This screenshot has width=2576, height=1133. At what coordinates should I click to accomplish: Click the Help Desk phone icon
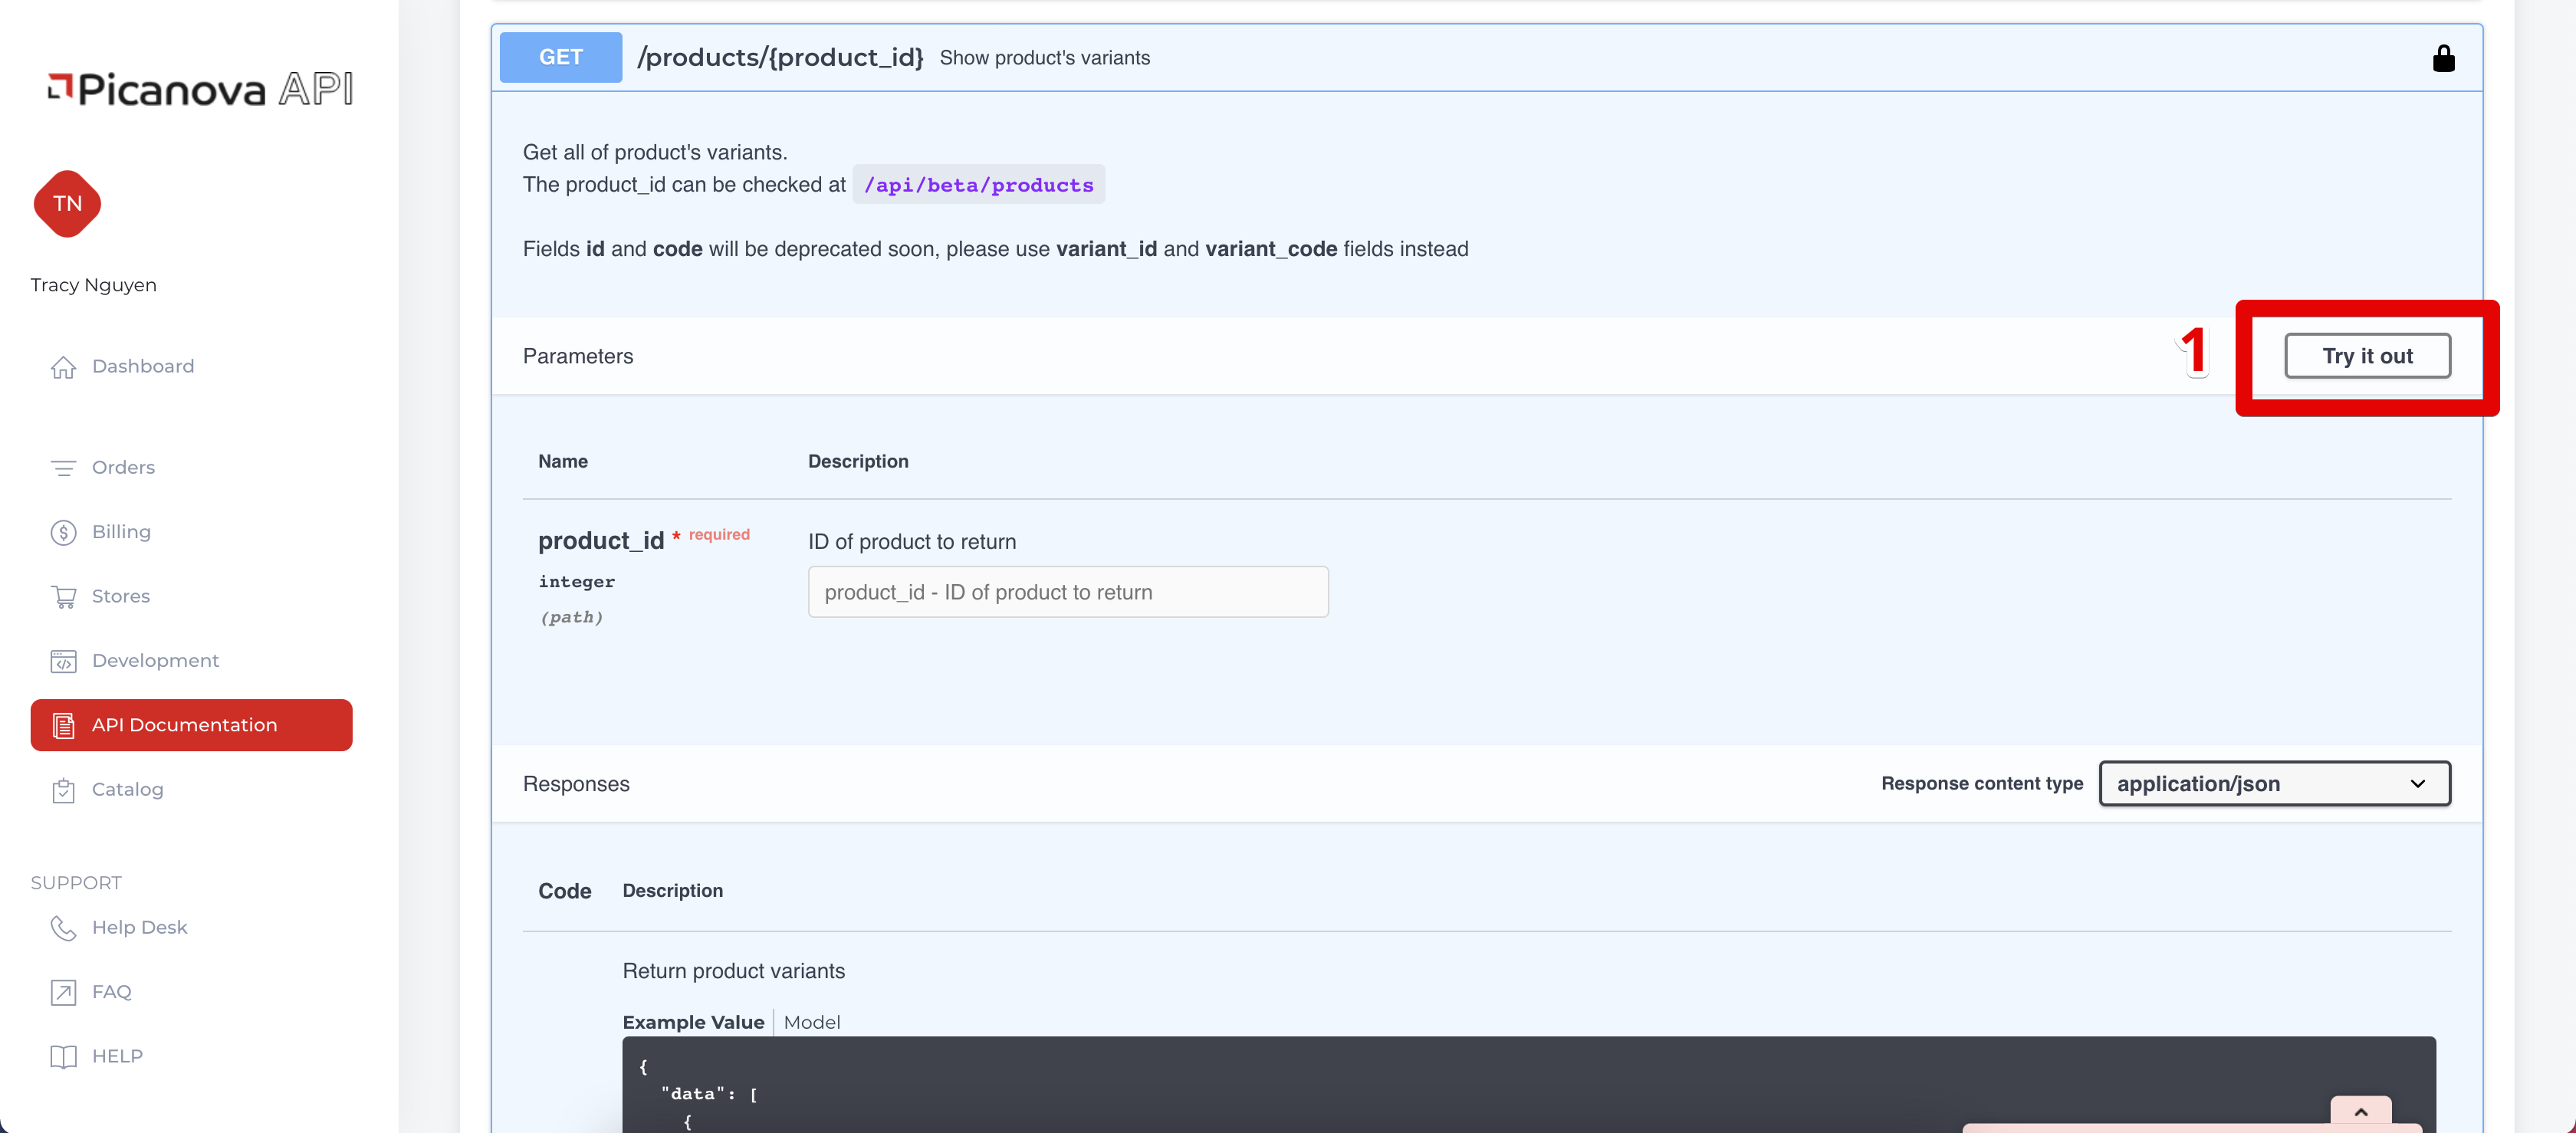[x=63, y=928]
